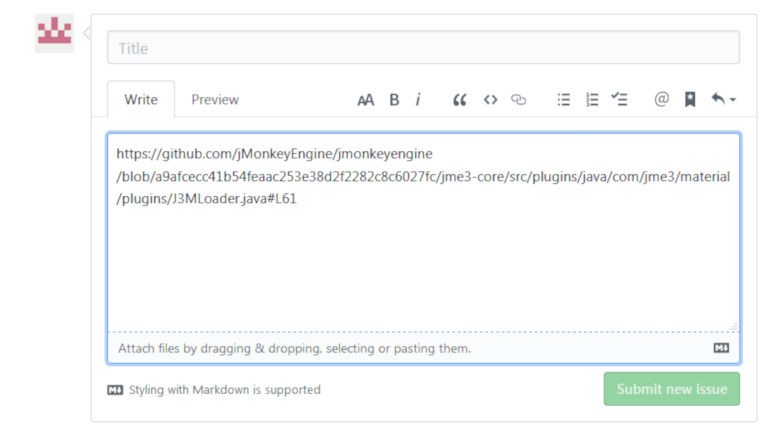Image resolution: width=775 pixels, height=447 pixels.
Task: Insert a block quote
Action: click(x=460, y=100)
